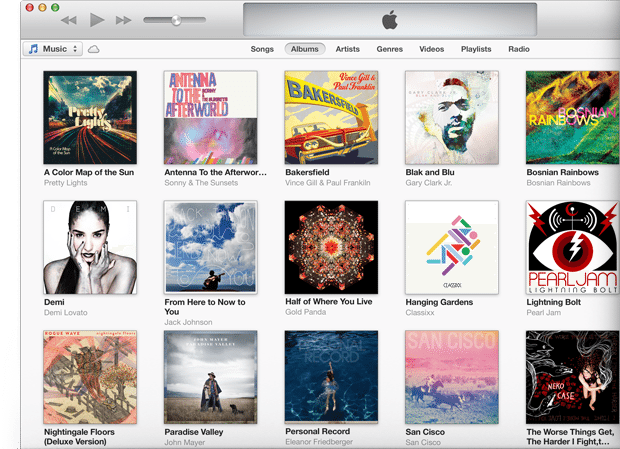The height and width of the screenshot is (449, 620).
Task: Select the Bakersfield album cover
Action: tap(331, 117)
